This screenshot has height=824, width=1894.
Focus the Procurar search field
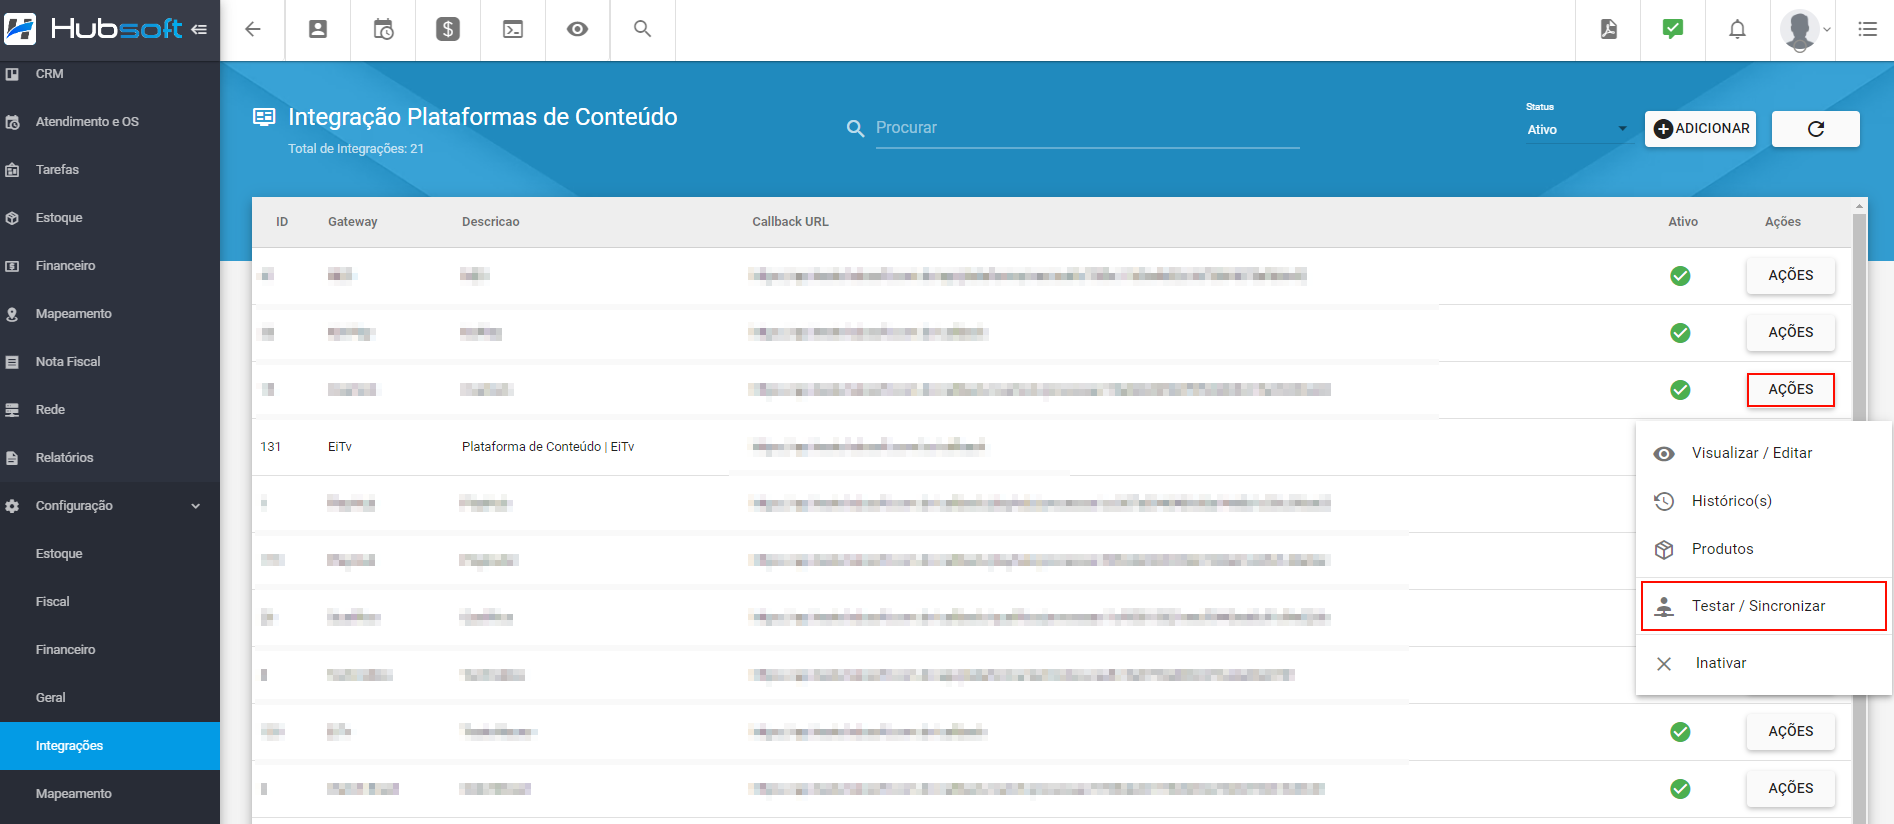[x=1087, y=128]
